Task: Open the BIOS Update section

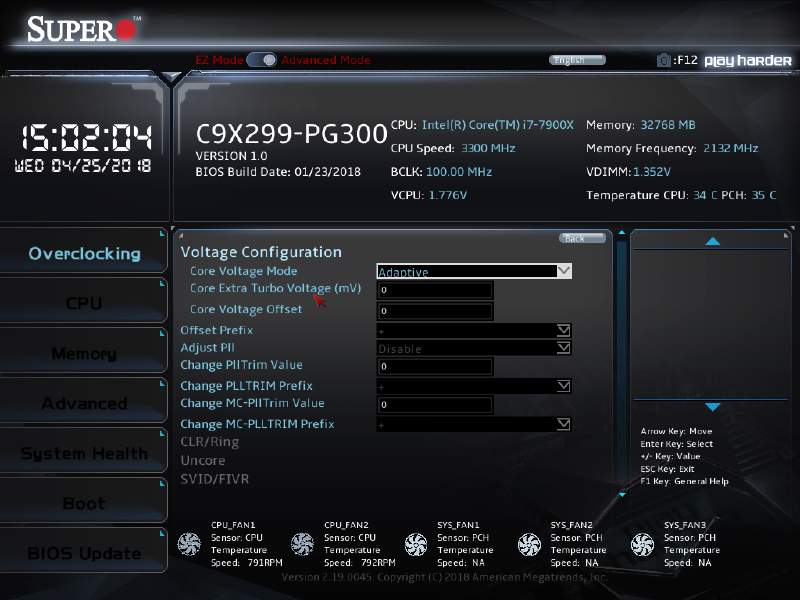Action: tap(84, 553)
